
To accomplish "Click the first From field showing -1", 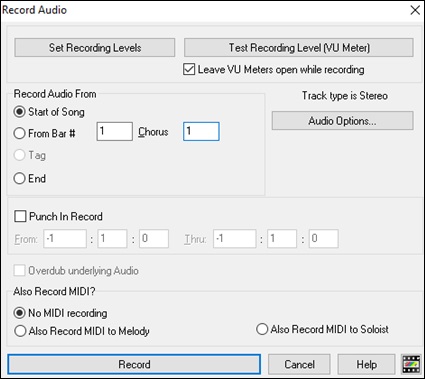I will [x=65, y=238].
